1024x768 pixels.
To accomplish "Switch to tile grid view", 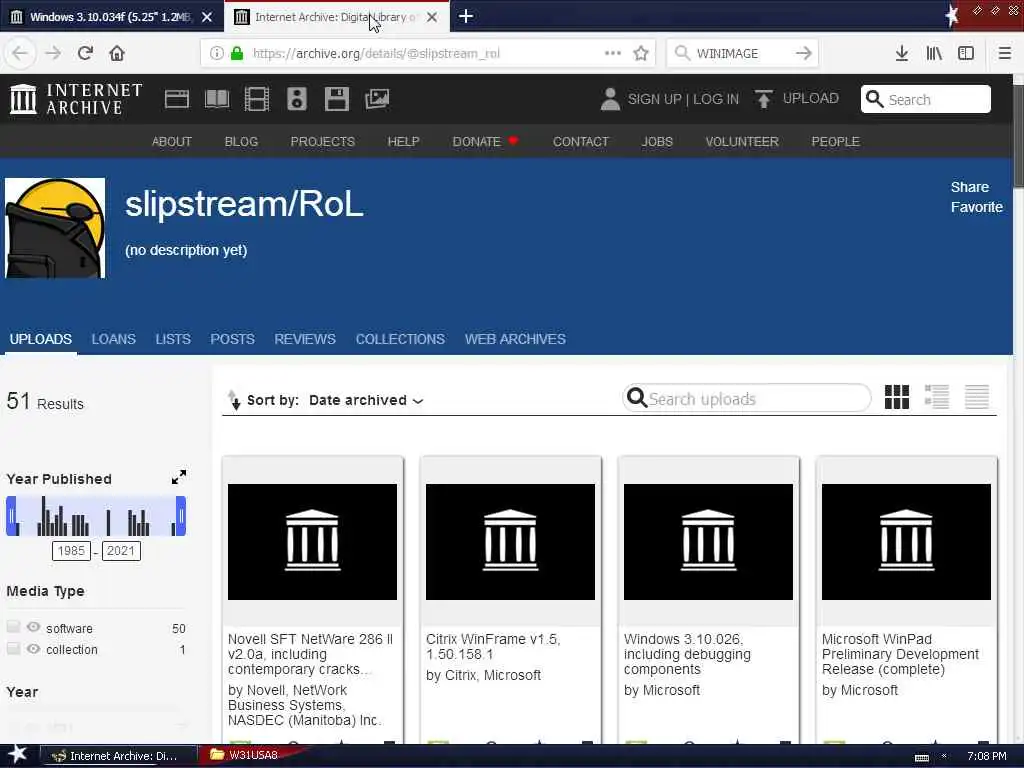I will (x=897, y=396).
